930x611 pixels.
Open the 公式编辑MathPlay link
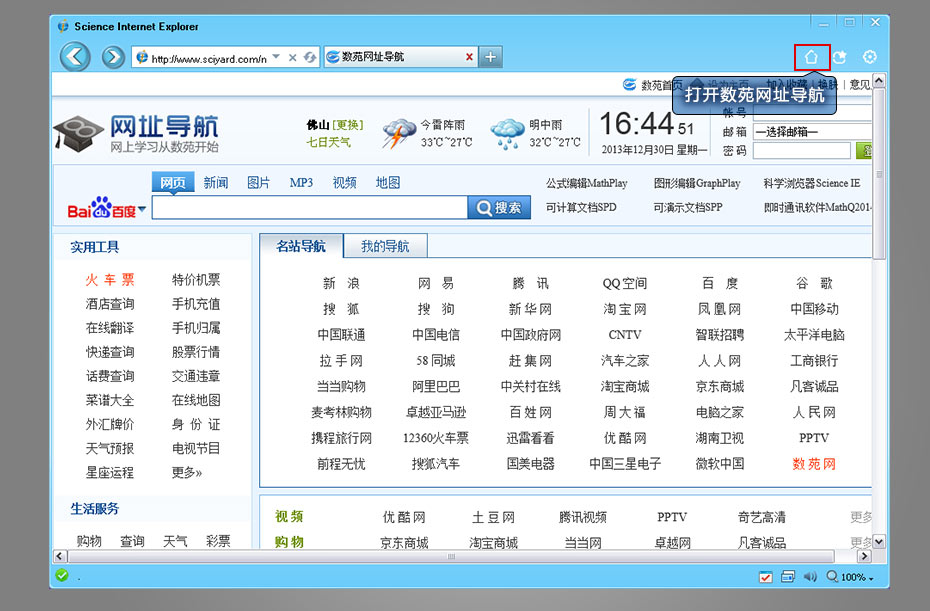(x=587, y=183)
